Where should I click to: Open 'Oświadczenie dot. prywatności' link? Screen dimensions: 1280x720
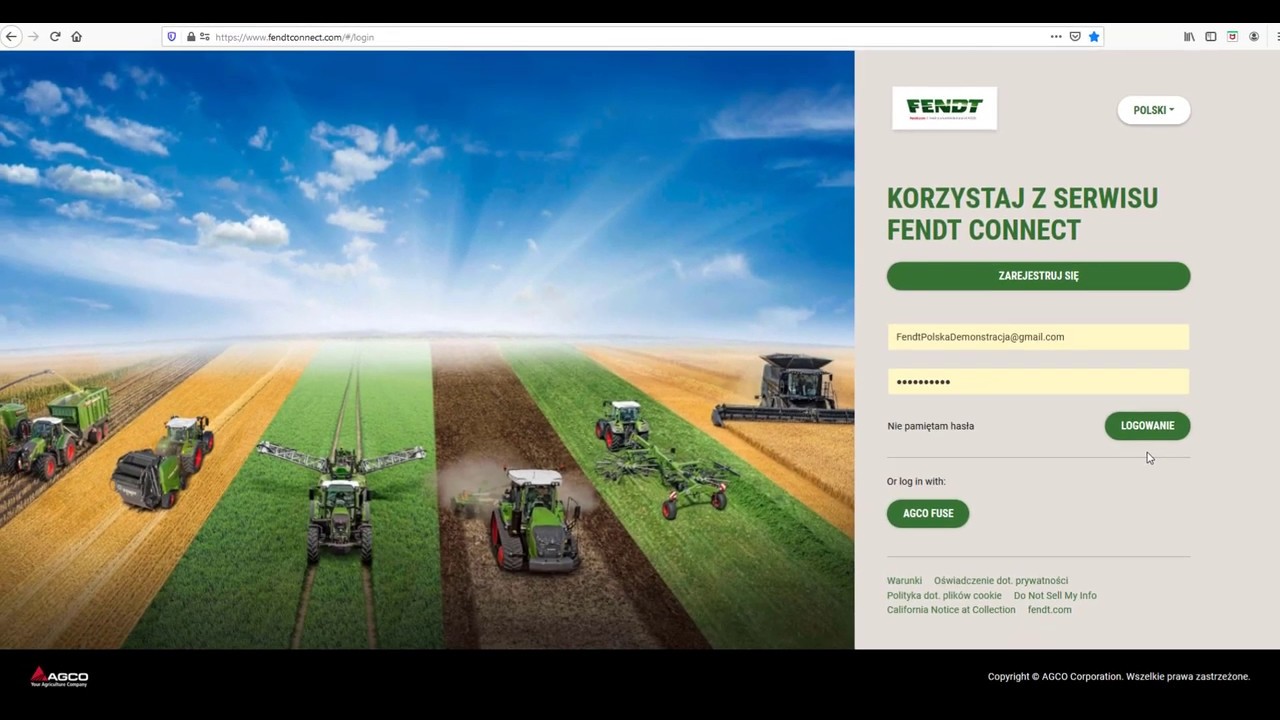click(x=1001, y=581)
